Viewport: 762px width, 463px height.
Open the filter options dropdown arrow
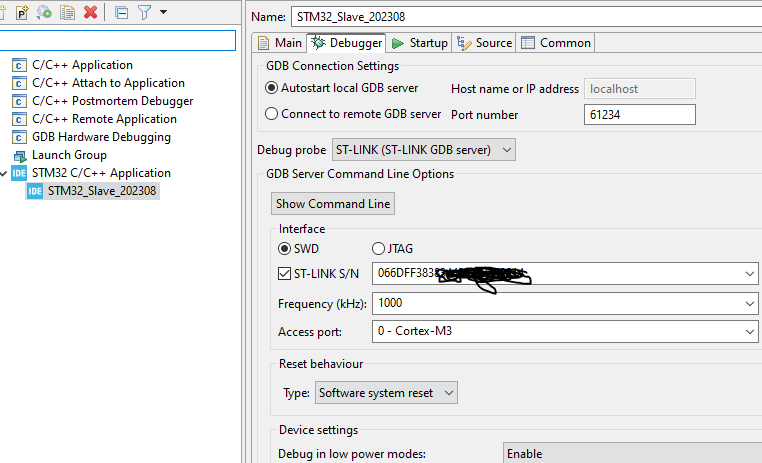163,12
